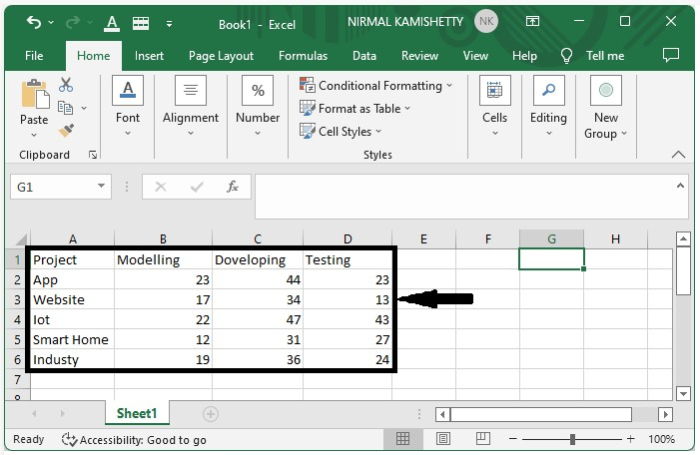Viewport: 700px width, 455px height.
Task: Click the Paste clipboard icon
Action: point(35,94)
